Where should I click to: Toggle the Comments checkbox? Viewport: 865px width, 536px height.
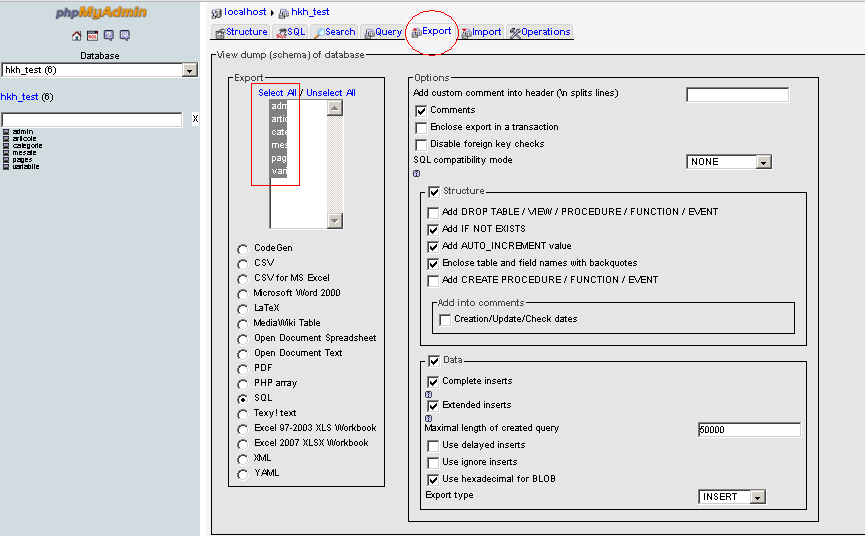coord(421,111)
